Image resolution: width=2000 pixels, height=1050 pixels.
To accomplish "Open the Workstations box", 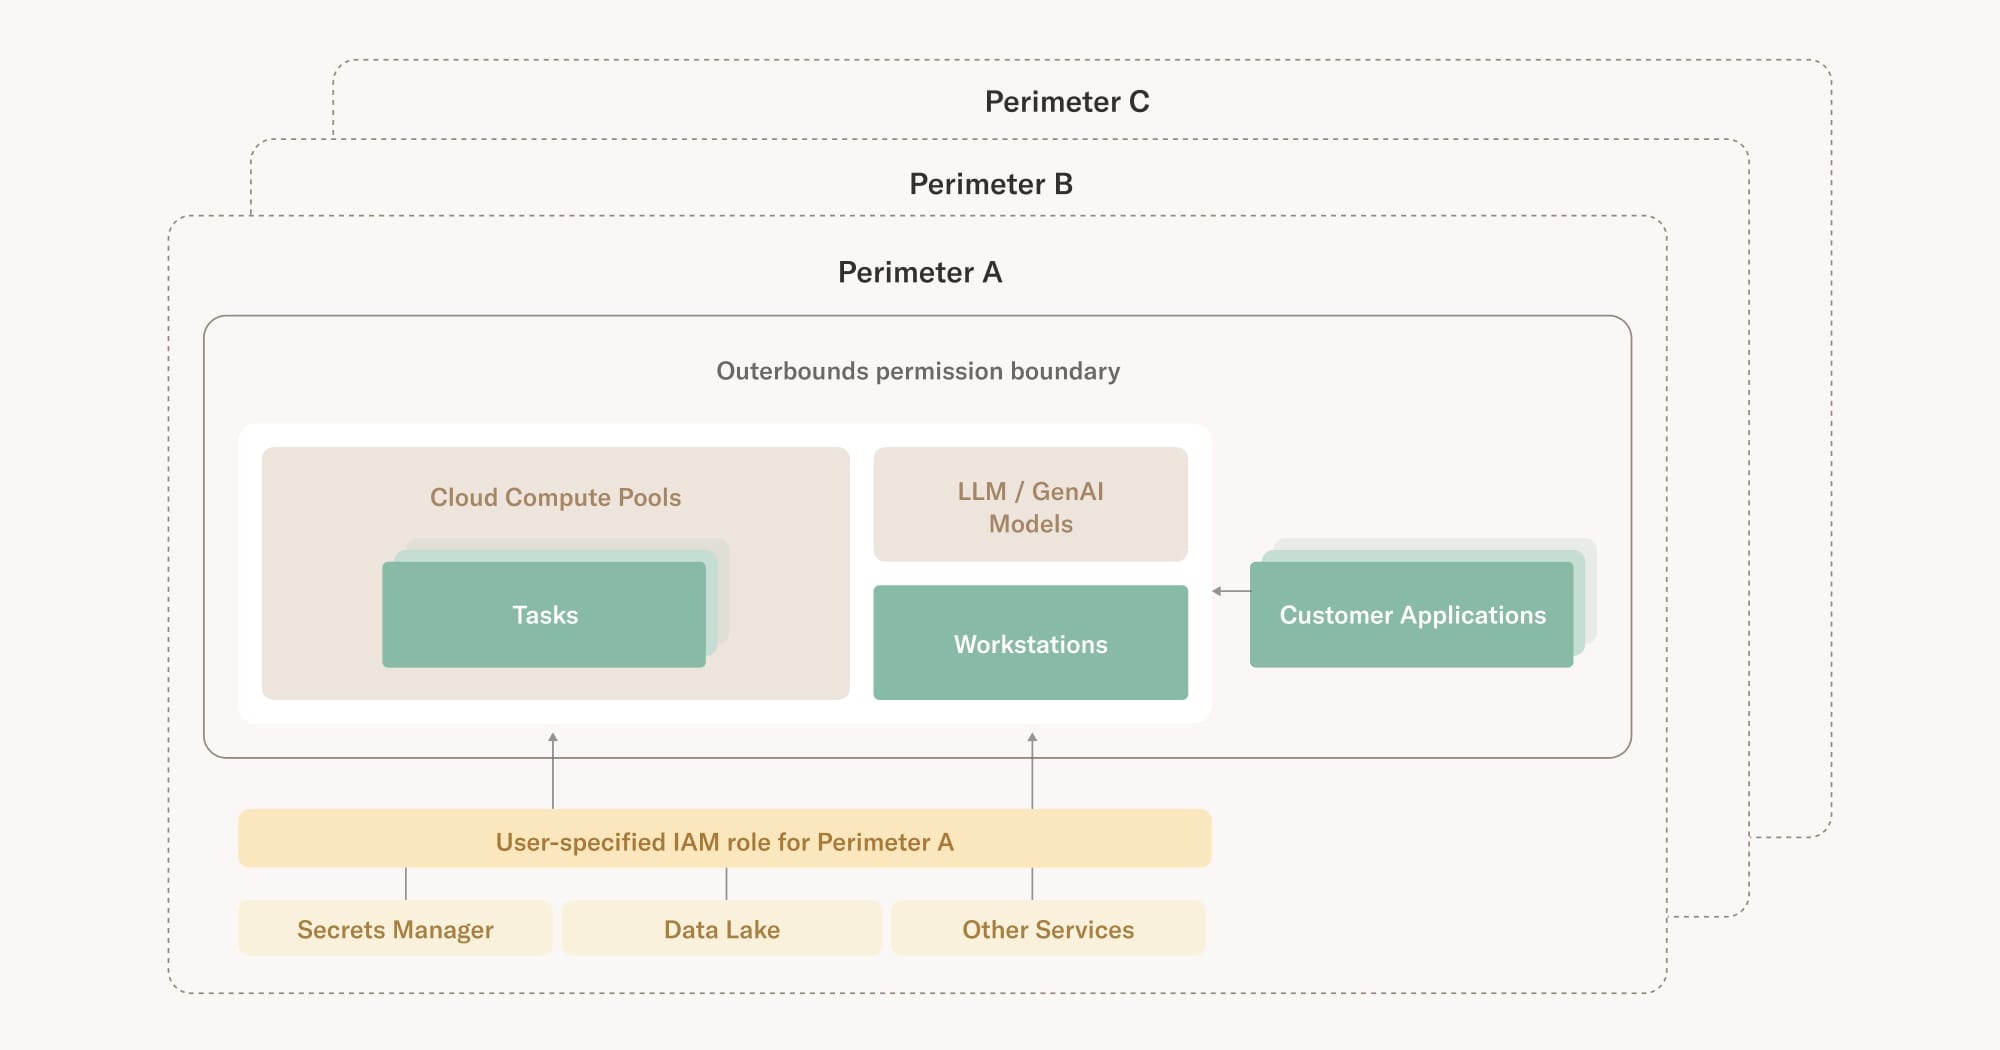I will pyautogui.click(x=1030, y=643).
